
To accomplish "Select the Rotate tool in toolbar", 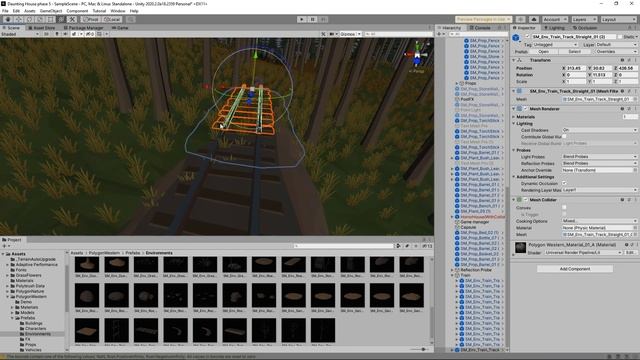I will (x=29, y=19).
